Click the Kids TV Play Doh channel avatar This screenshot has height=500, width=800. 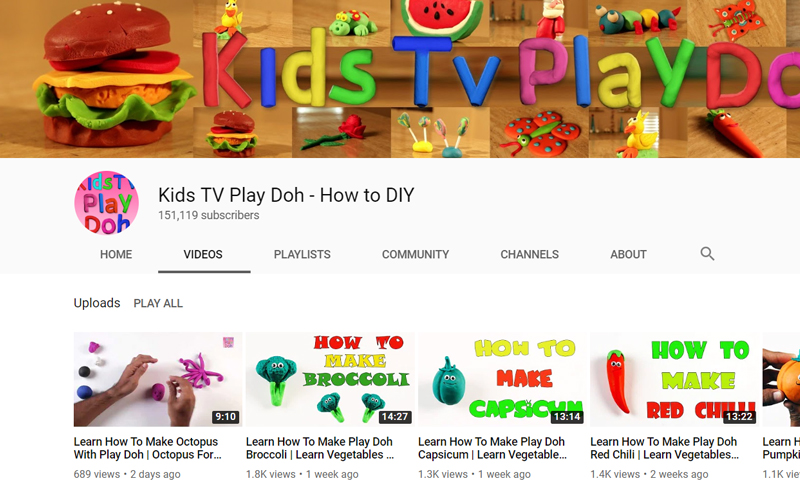[x=107, y=203]
